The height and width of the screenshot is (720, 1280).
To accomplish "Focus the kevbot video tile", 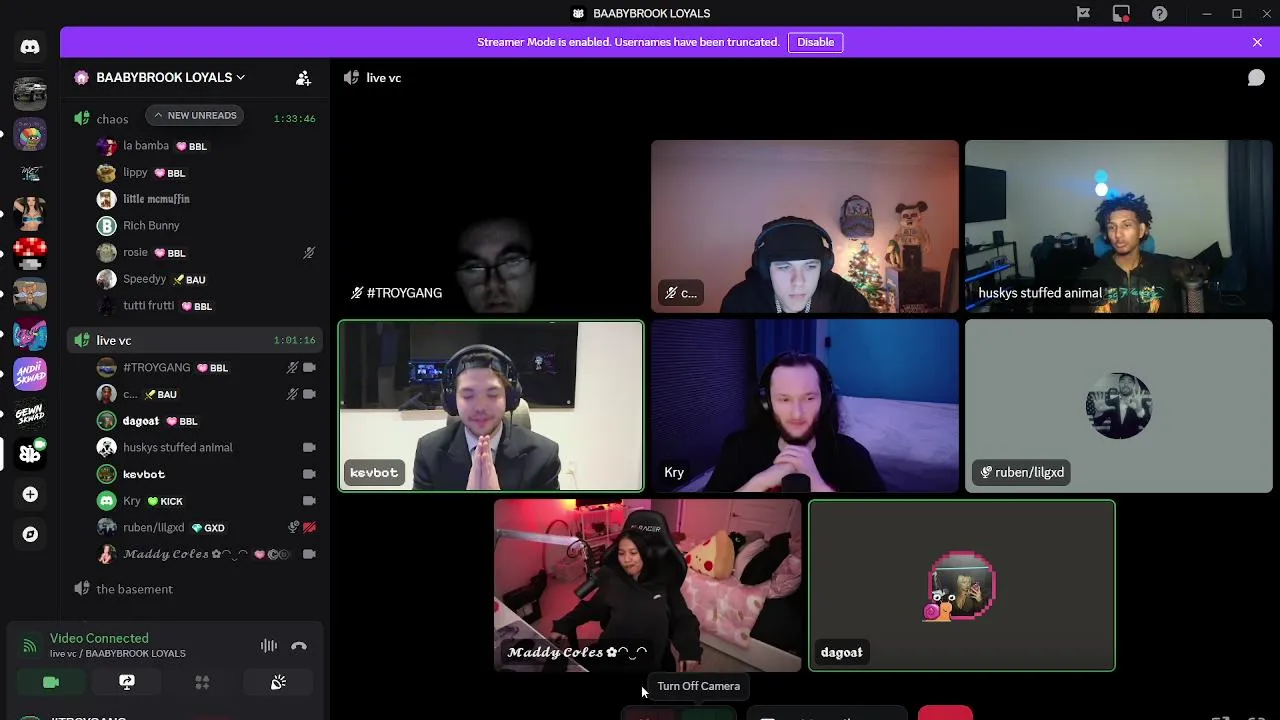I will (x=491, y=406).
